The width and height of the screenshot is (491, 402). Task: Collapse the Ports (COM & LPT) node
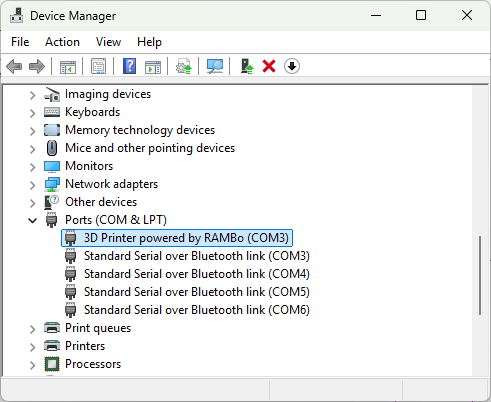point(32,220)
